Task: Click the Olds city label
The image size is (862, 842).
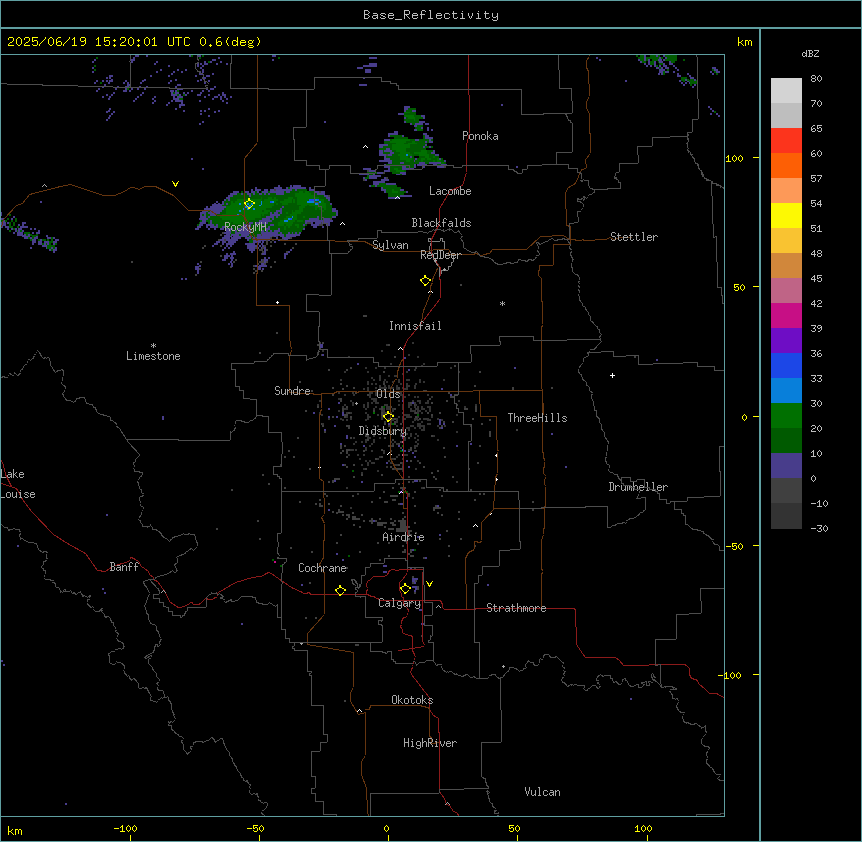Action: click(x=388, y=394)
